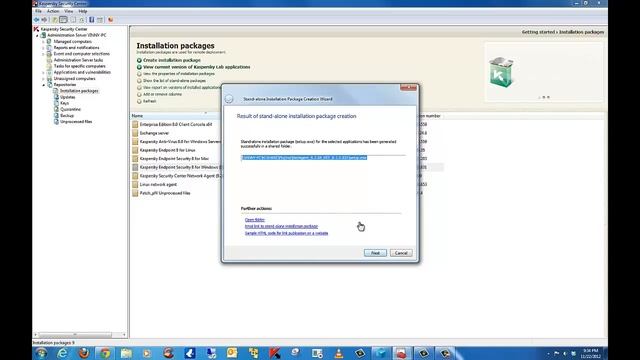This screenshot has width=640, height=360.
Task: Open the View menu
Action: click(x=69, y=11)
